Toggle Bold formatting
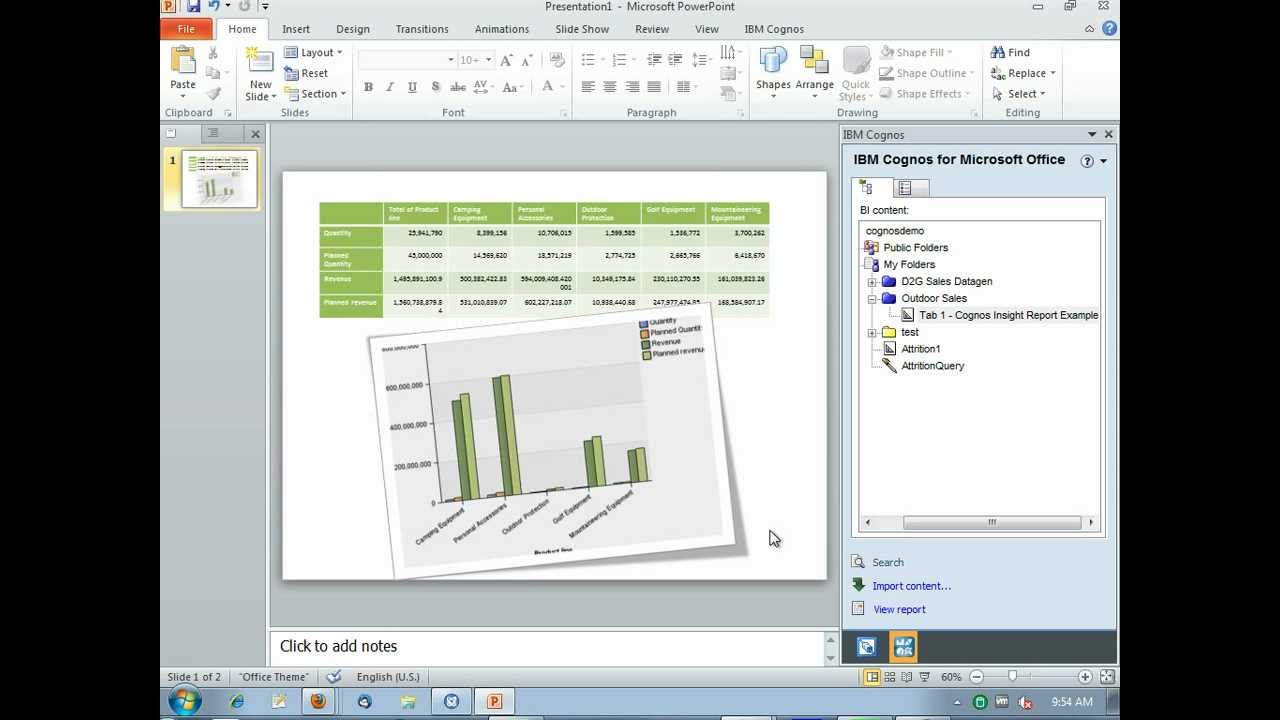The image size is (1280, 720). 368,88
